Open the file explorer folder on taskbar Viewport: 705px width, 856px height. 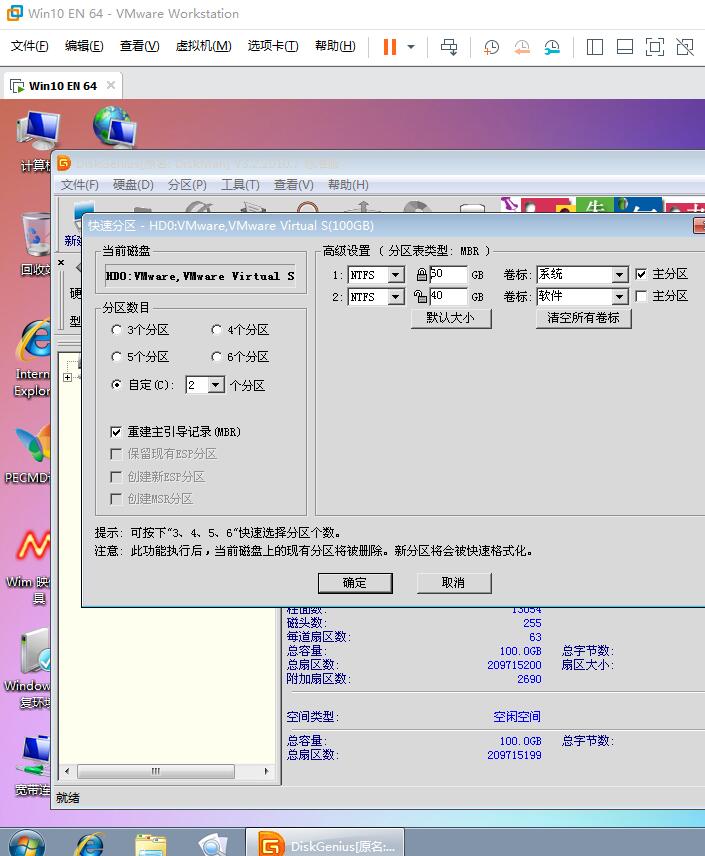(151, 845)
